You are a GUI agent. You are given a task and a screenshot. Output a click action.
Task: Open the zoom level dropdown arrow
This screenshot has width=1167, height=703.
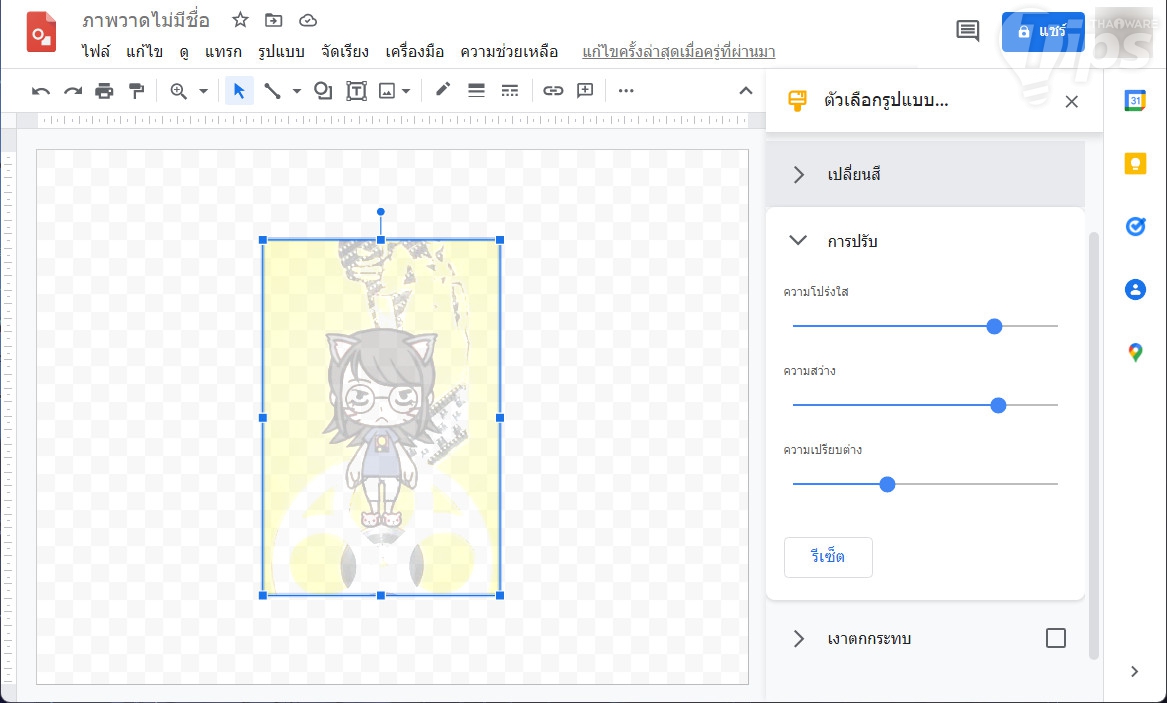(203, 92)
